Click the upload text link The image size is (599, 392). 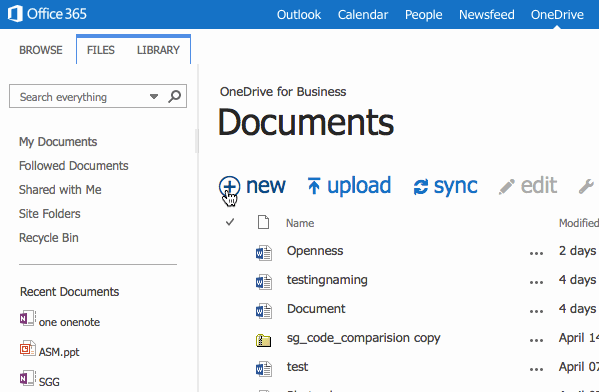(x=359, y=186)
